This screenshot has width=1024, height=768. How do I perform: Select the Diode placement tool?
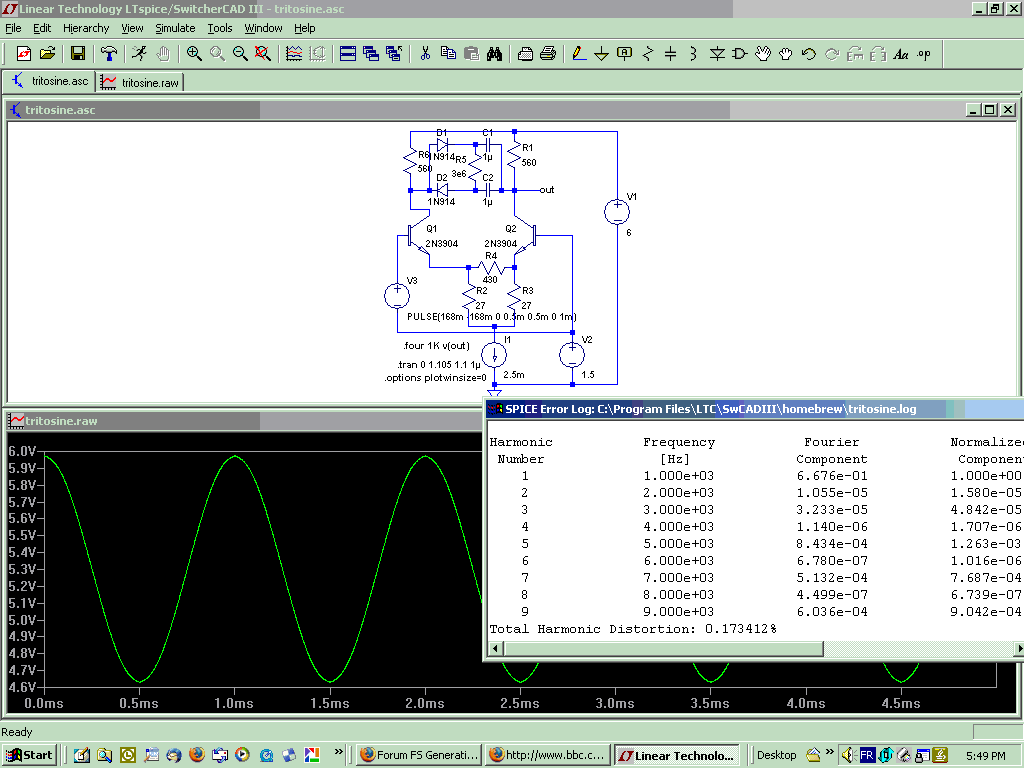click(717, 54)
